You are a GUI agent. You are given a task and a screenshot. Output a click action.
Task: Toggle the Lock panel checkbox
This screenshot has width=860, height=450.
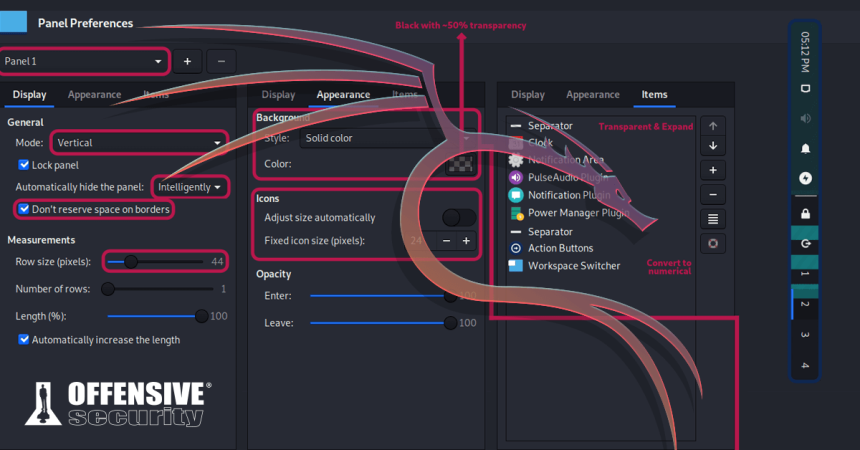(24, 164)
